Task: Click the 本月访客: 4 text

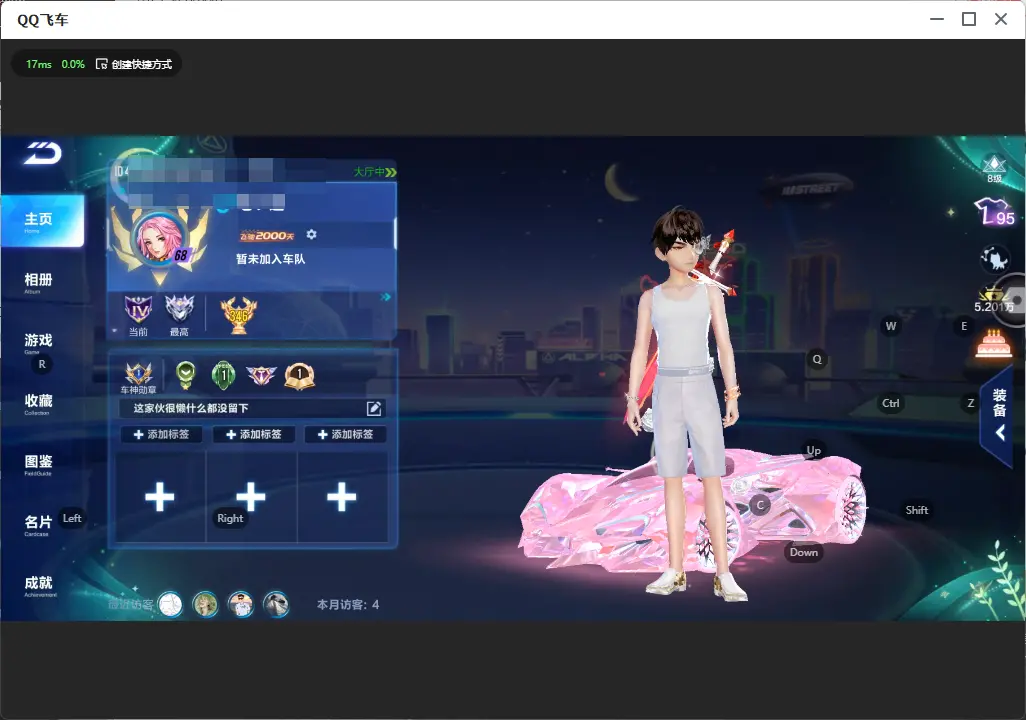Action: (348, 605)
